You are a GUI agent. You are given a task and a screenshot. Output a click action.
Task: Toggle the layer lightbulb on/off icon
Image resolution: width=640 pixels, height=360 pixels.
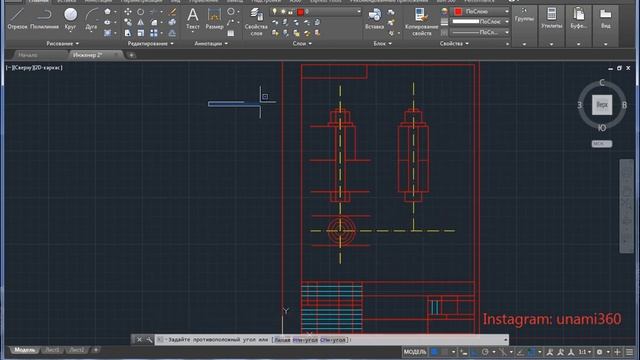click(x=275, y=12)
